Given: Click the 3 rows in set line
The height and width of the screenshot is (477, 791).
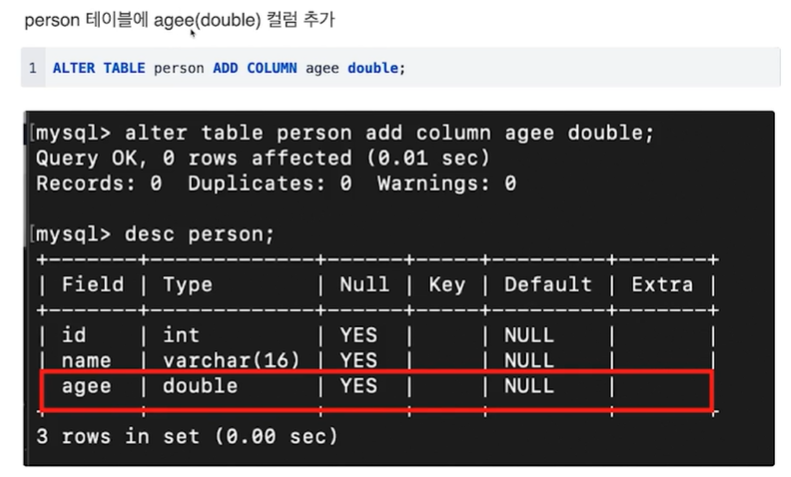Looking at the screenshot, I should [x=187, y=437].
